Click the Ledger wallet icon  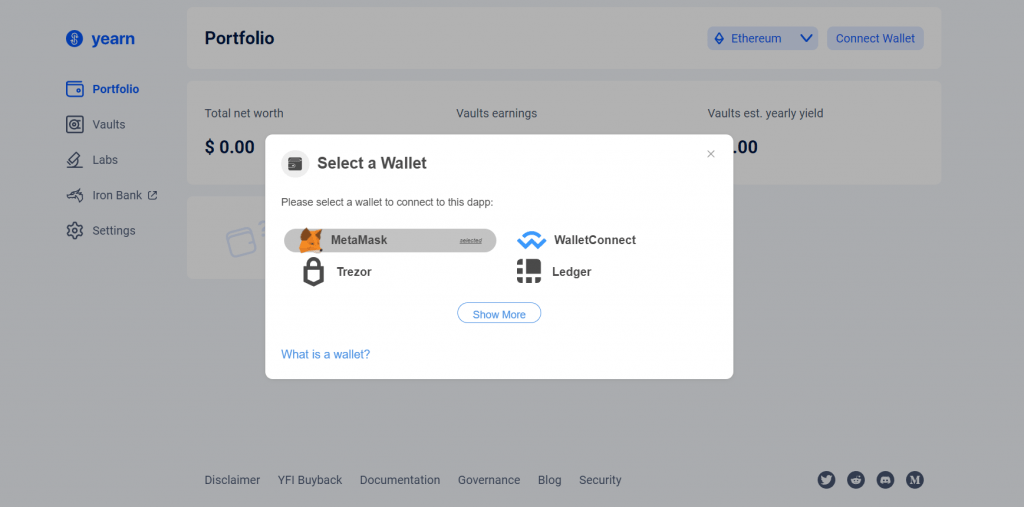pos(529,271)
